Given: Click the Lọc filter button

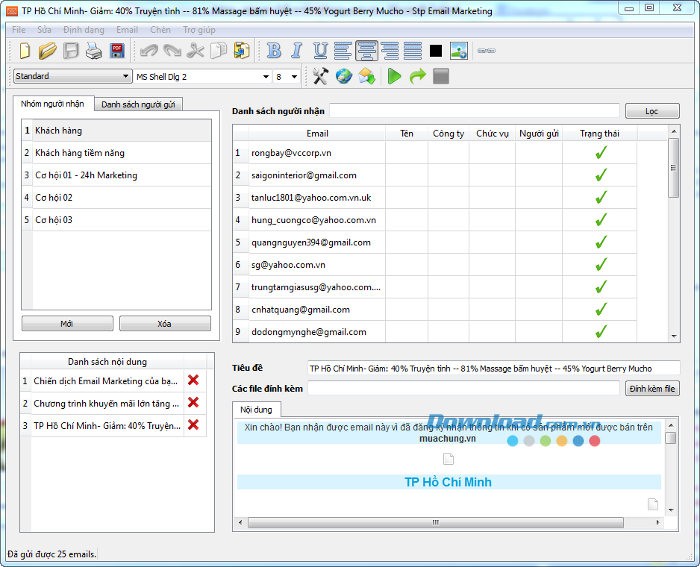Looking at the screenshot, I should 652,111.
